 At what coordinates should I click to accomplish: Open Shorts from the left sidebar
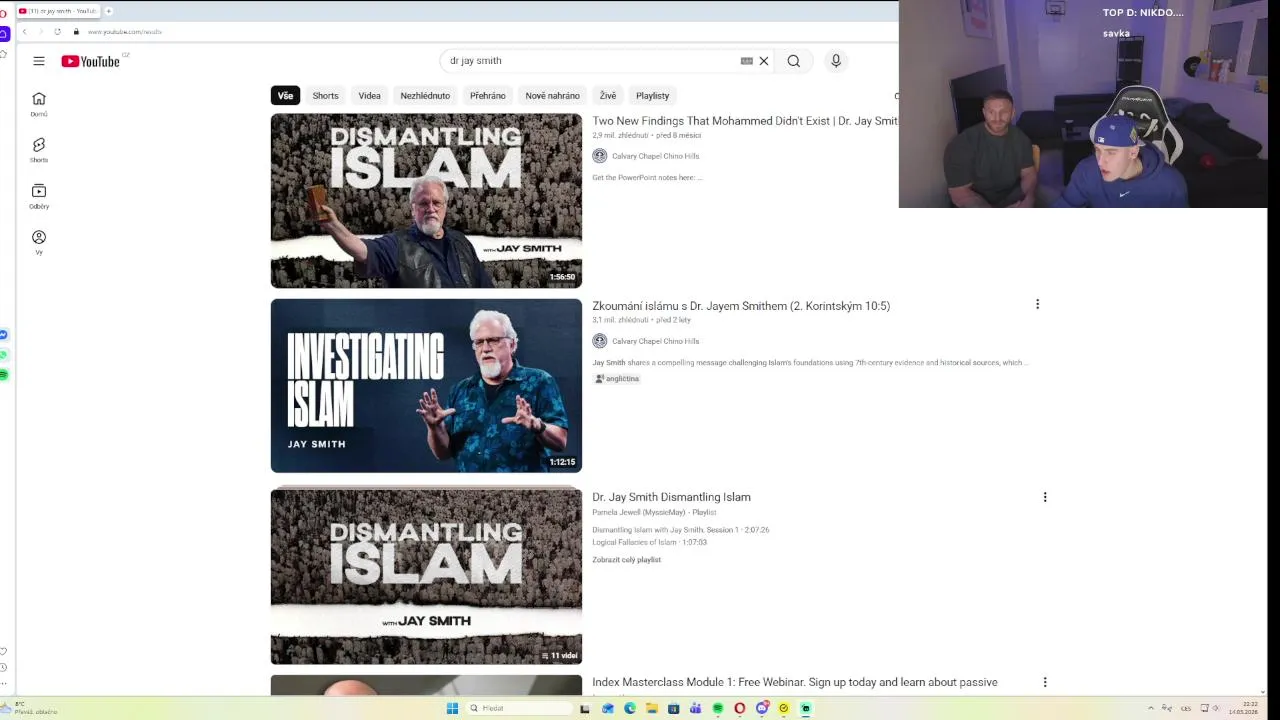(39, 150)
